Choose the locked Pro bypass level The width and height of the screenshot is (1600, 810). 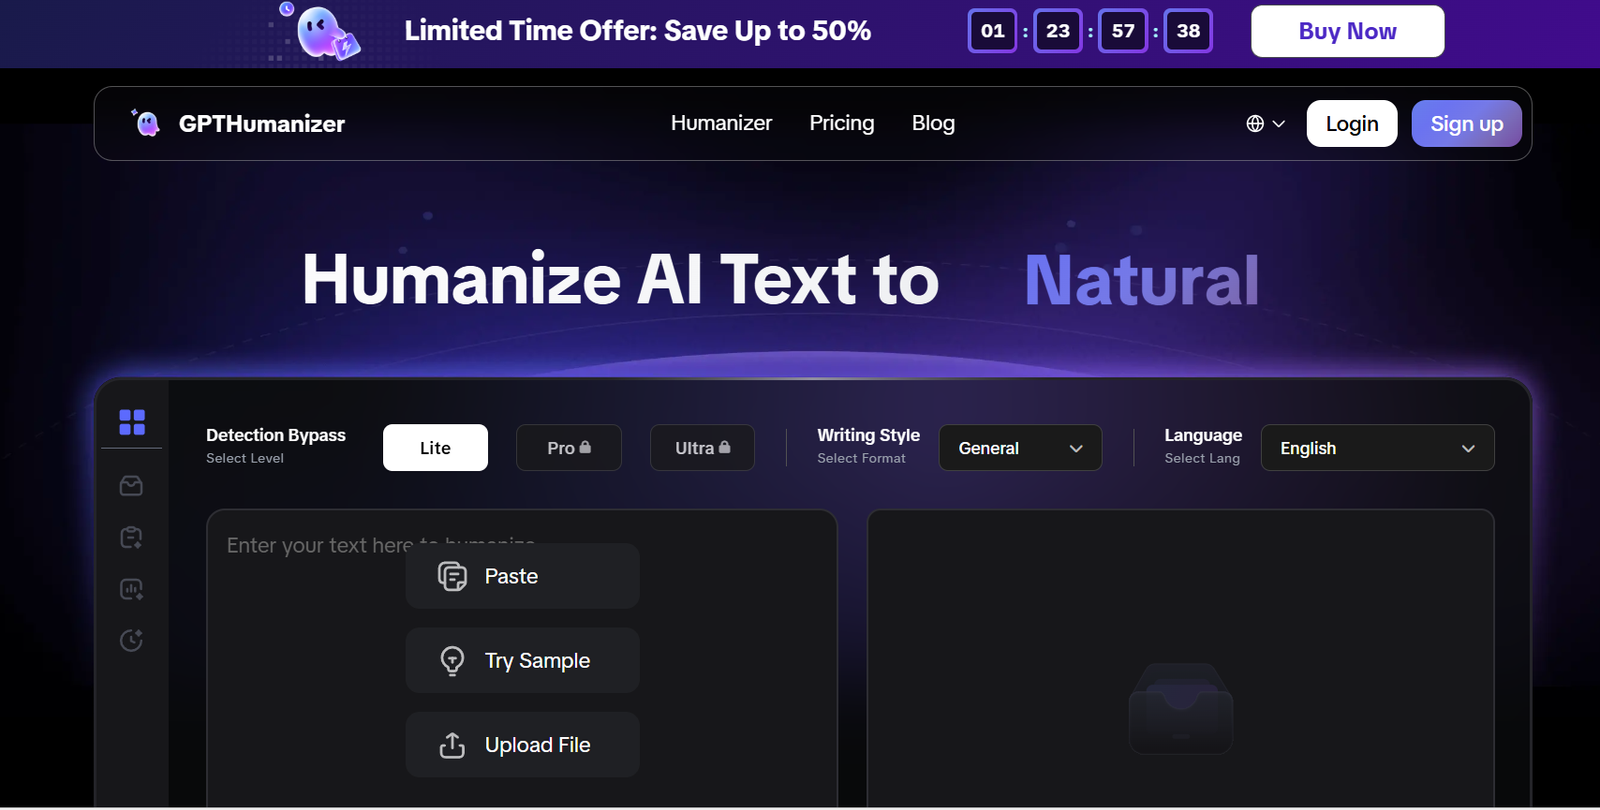[568, 448]
